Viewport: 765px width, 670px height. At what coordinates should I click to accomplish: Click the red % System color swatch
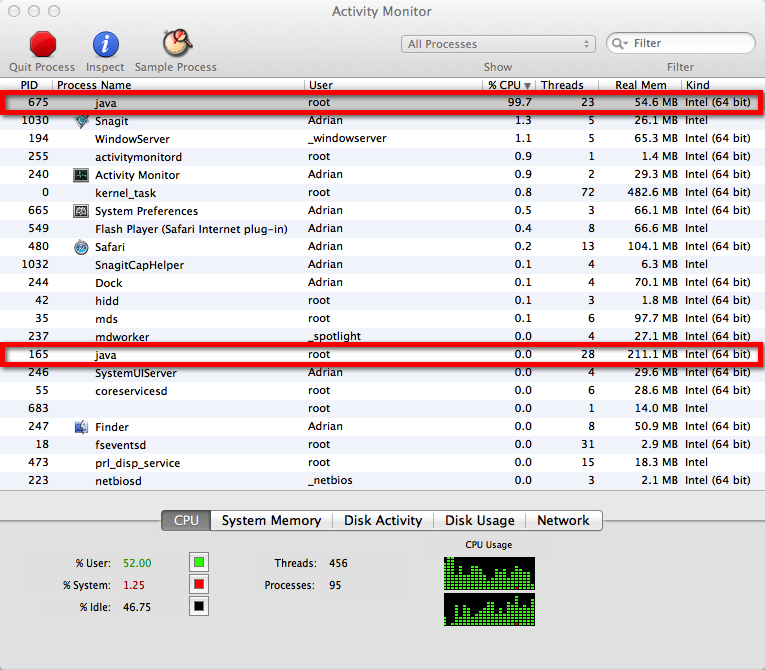[199, 584]
